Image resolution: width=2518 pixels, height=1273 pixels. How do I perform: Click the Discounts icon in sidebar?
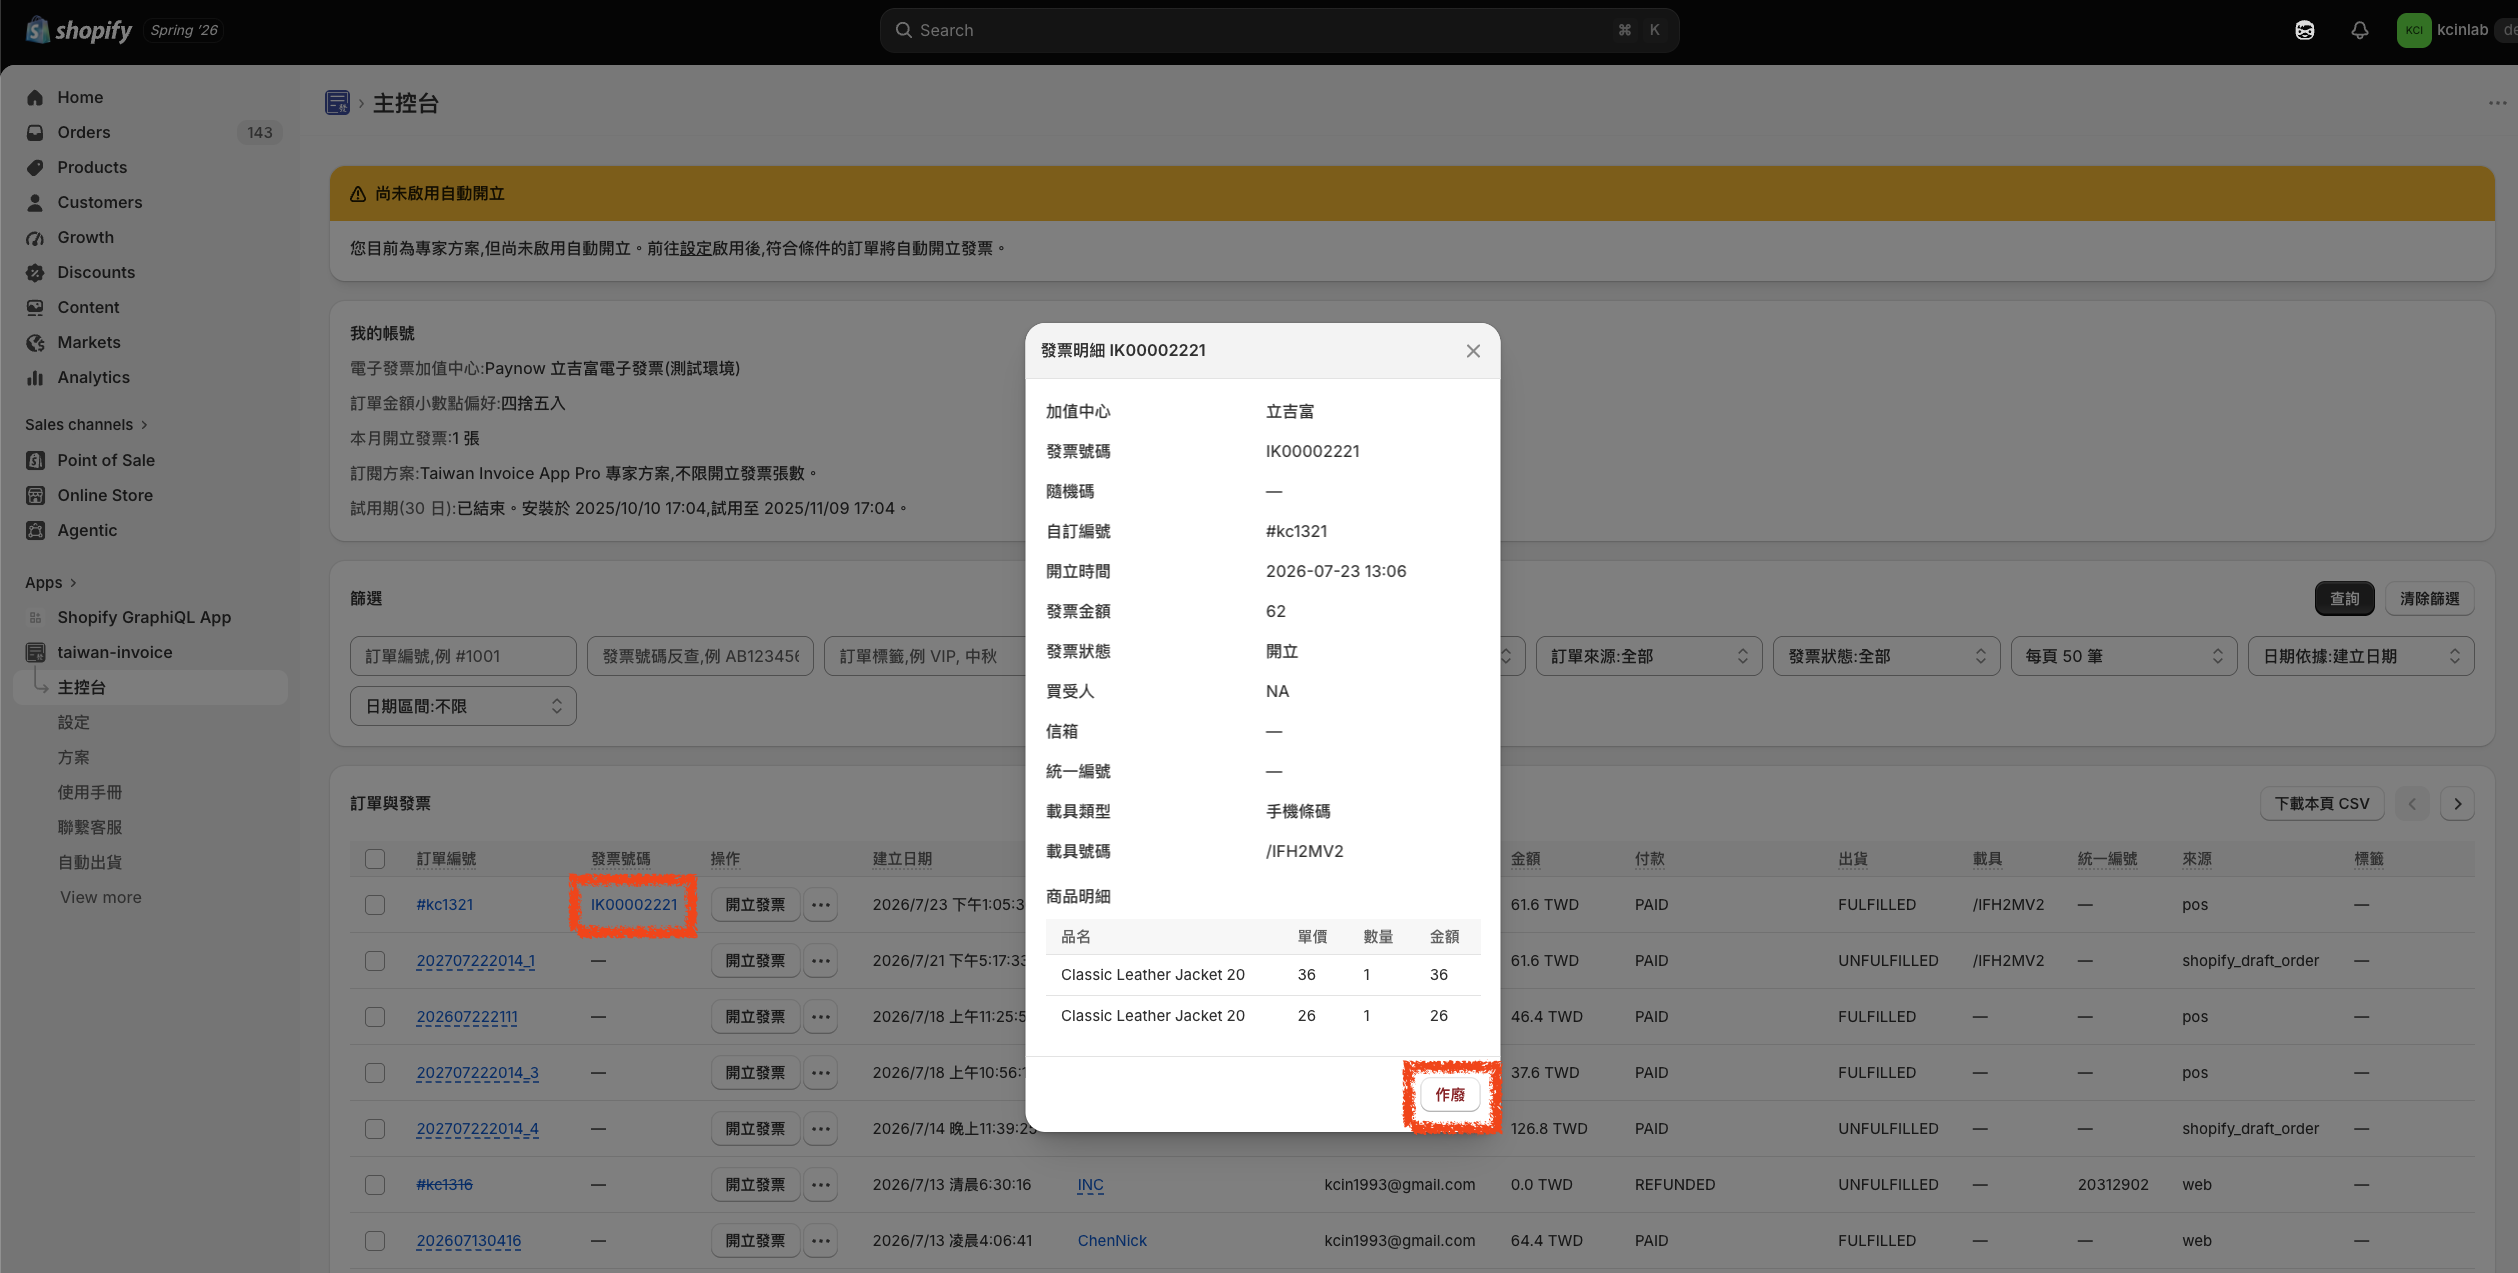click(x=35, y=272)
